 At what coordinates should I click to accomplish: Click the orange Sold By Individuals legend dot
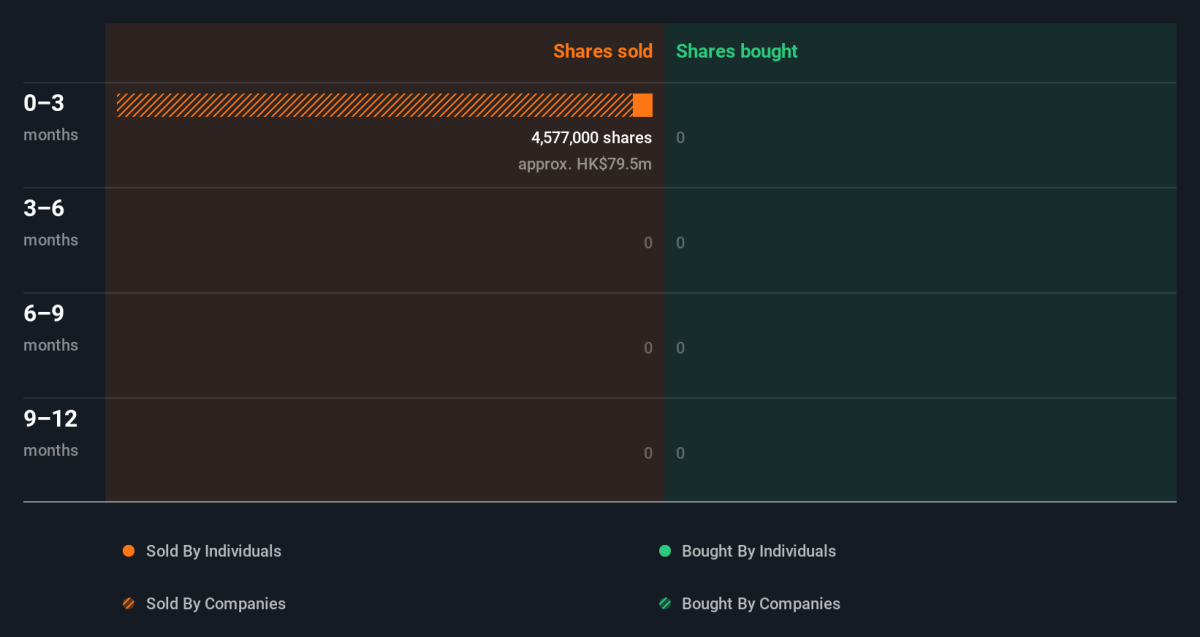tap(128, 551)
